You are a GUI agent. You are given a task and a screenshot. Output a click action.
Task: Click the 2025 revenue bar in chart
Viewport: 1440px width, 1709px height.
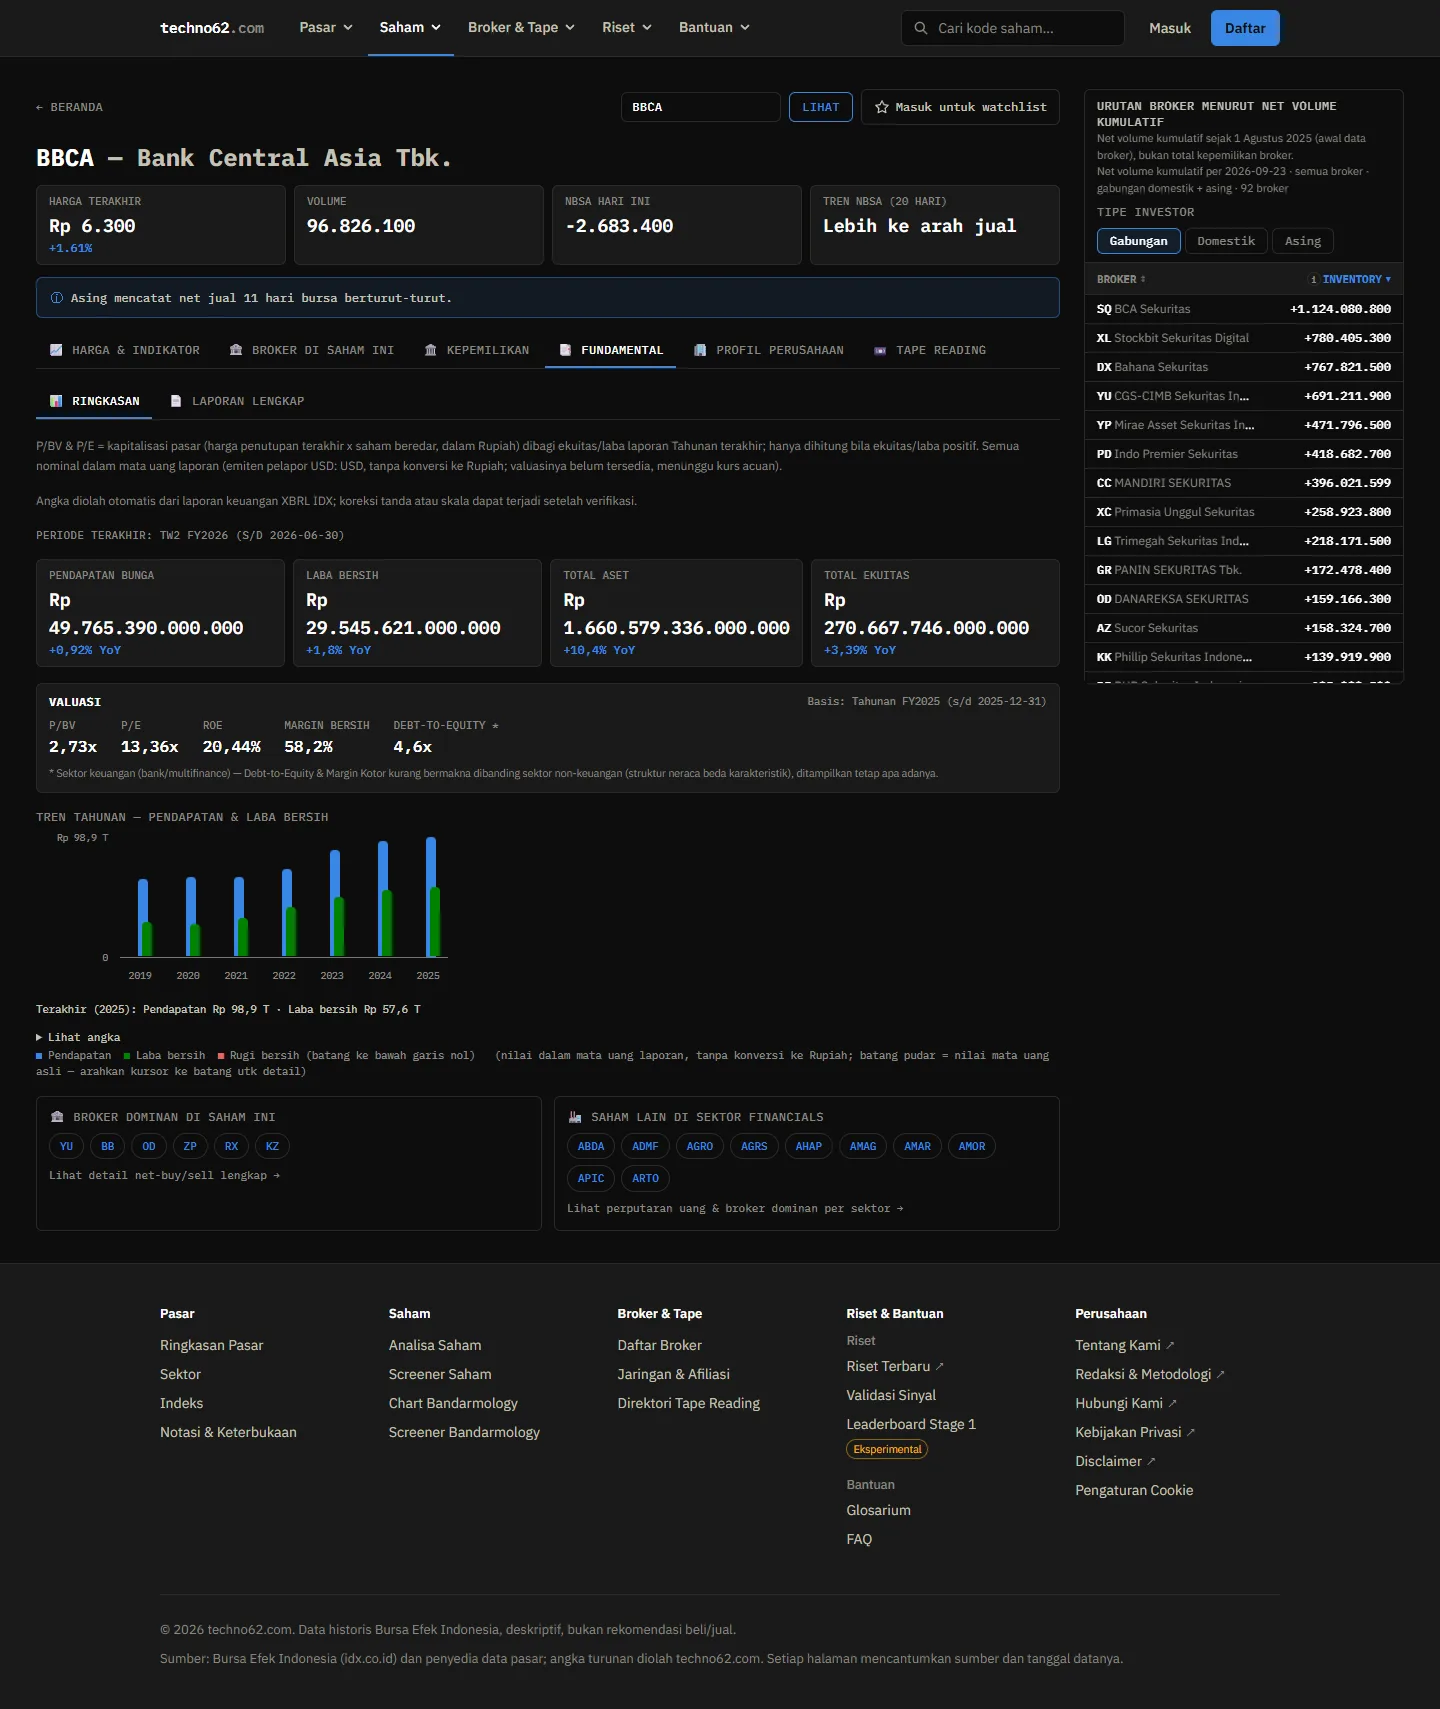(x=431, y=897)
